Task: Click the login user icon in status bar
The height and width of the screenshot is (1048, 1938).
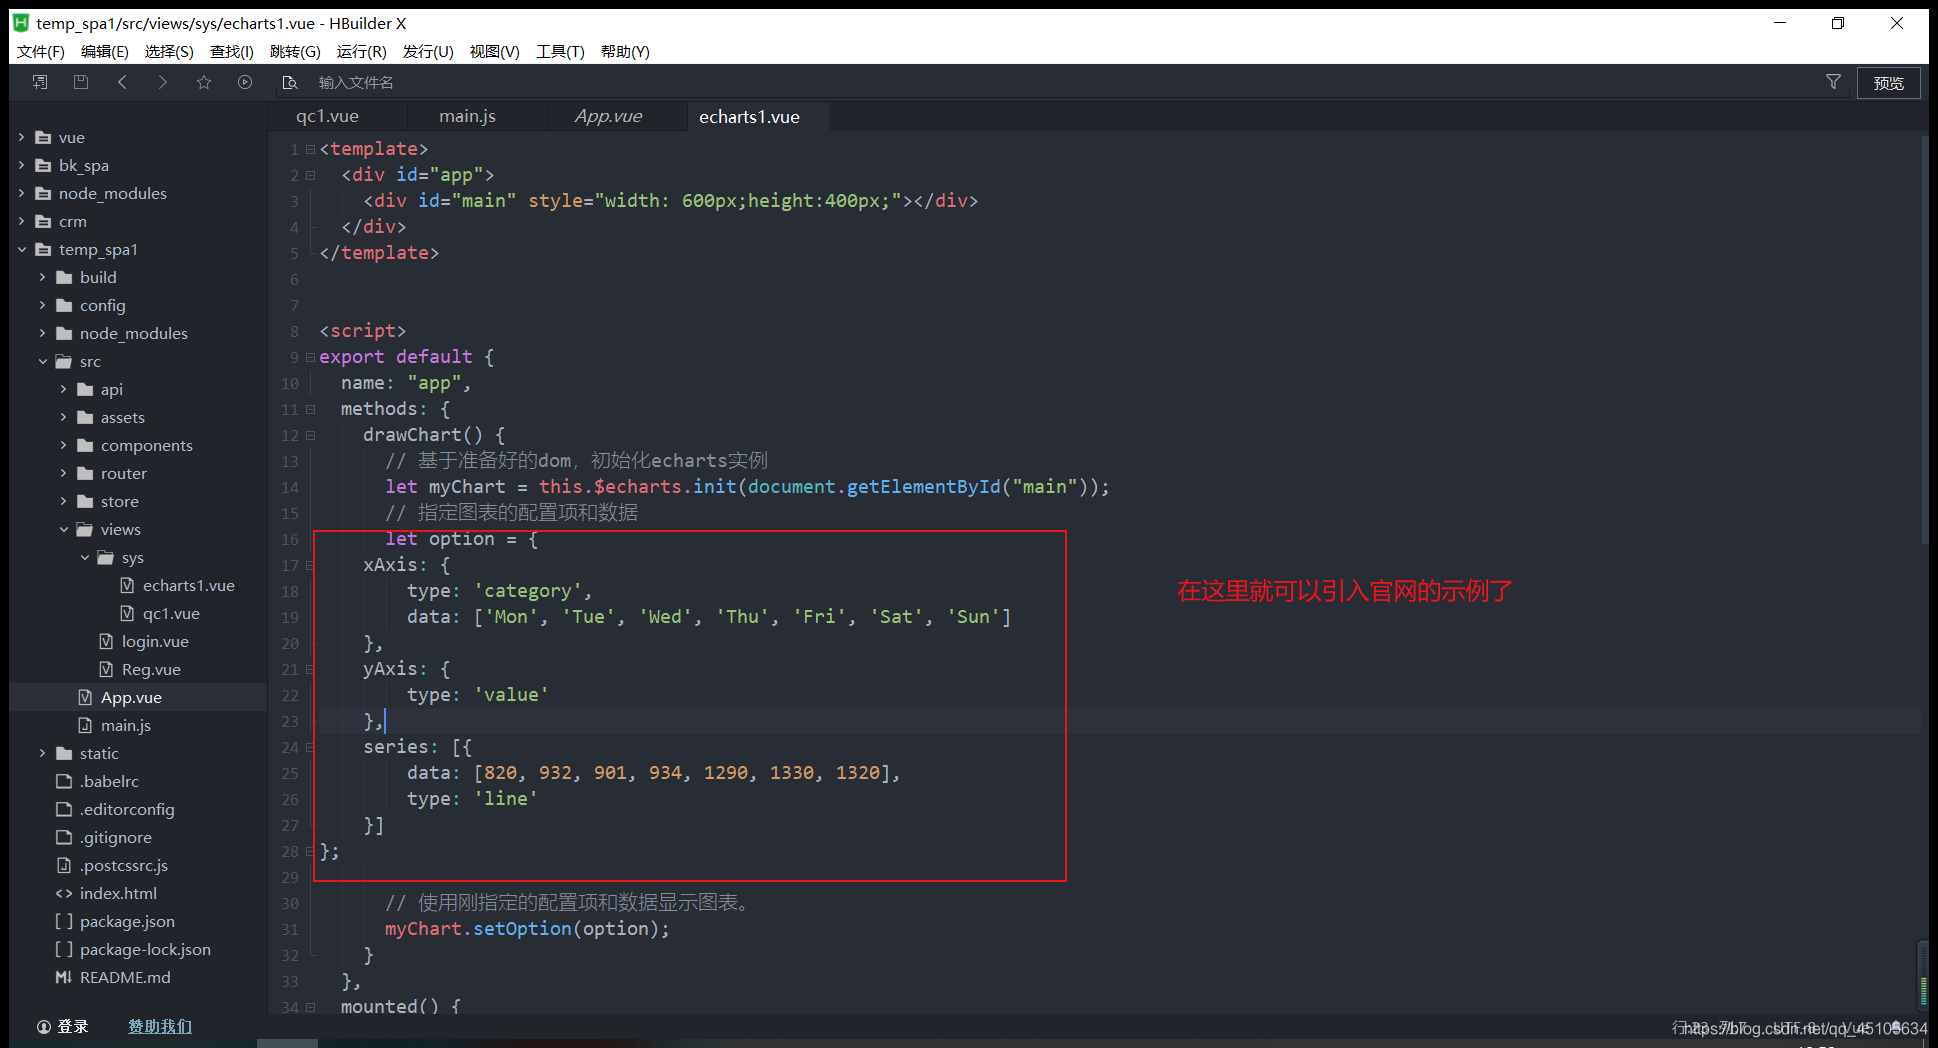Action: [44, 1026]
